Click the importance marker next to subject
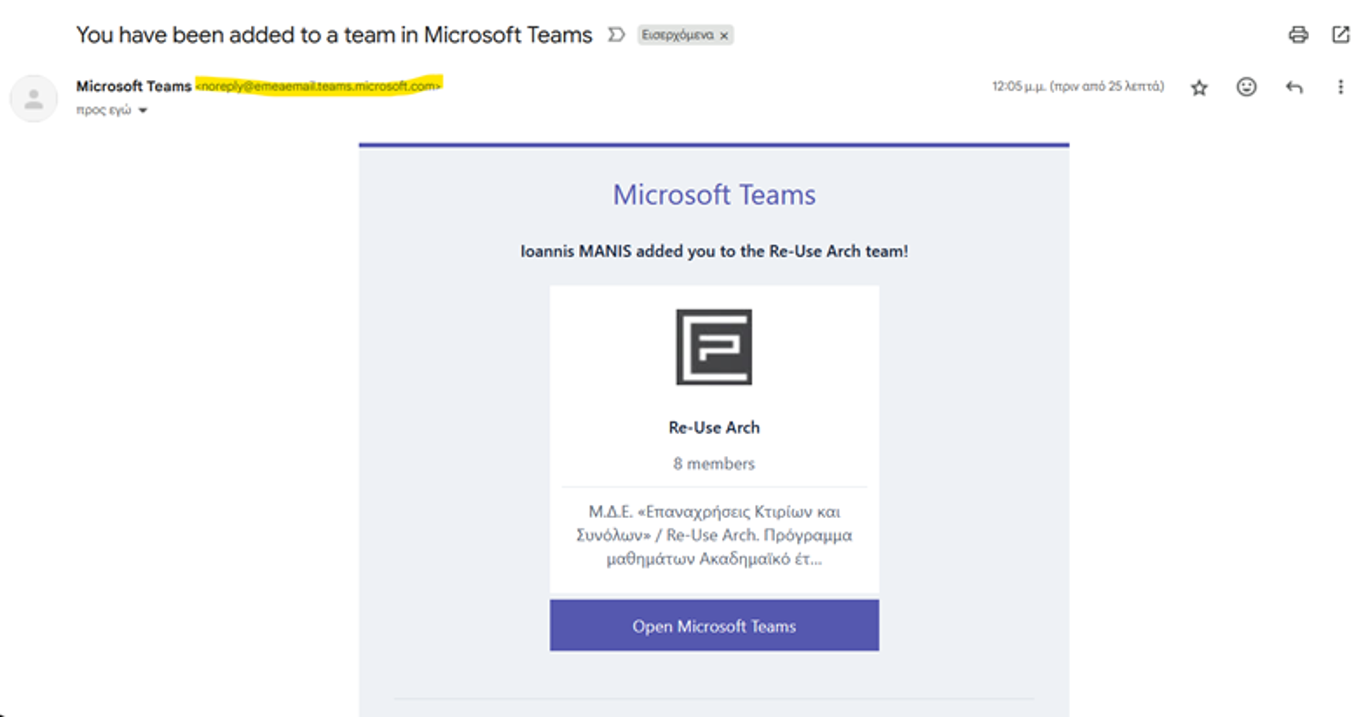Viewport: 1368px width, 717px height. (x=617, y=35)
